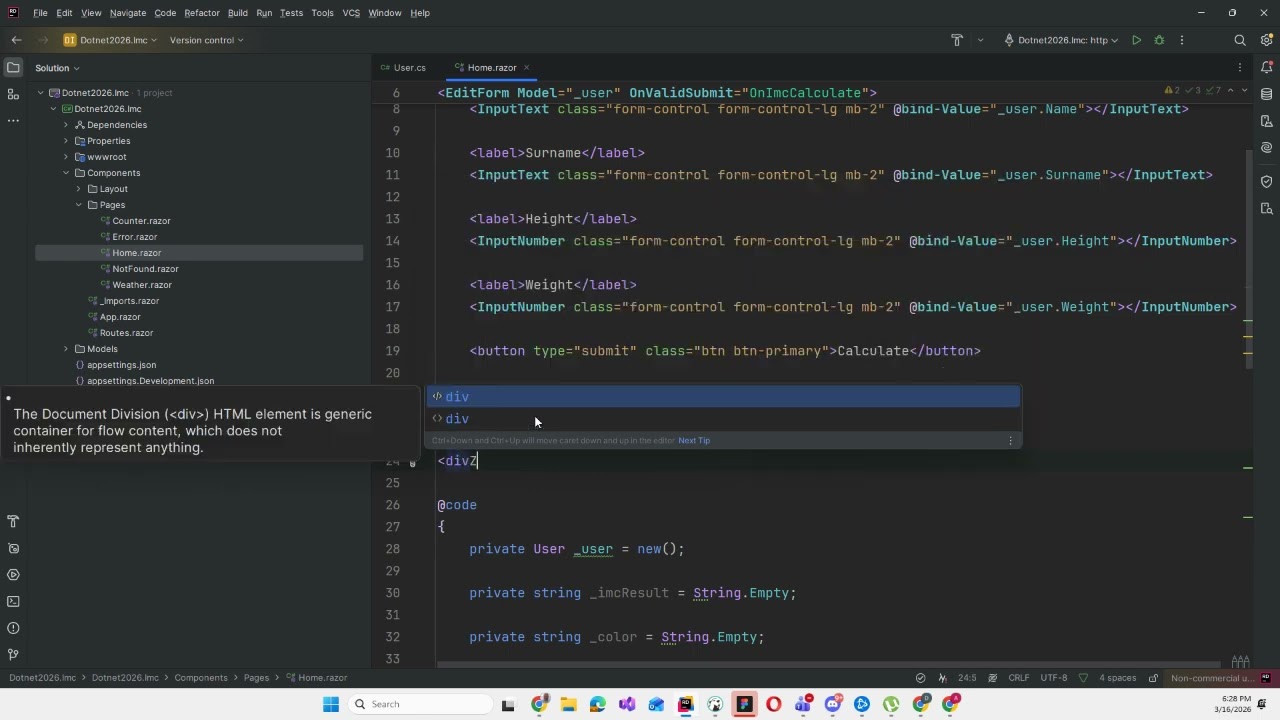Open the Git tool window icon
Screen dimensions: 1280x720
[x=13, y=654]
